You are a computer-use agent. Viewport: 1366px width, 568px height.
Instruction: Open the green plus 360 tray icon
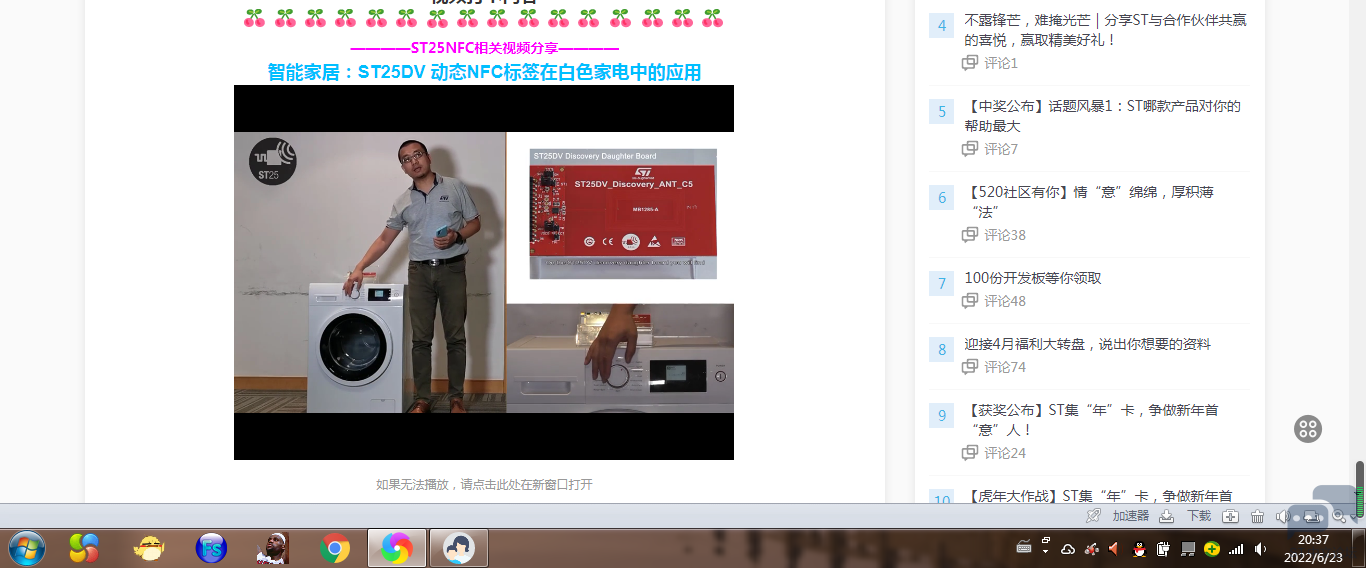1212,549
